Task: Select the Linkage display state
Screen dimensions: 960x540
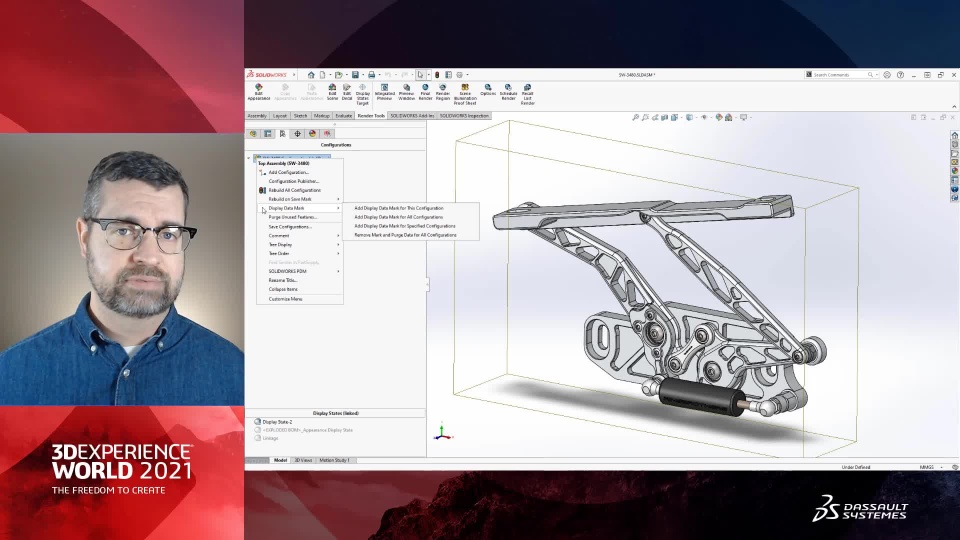Action: pos(266,438)
